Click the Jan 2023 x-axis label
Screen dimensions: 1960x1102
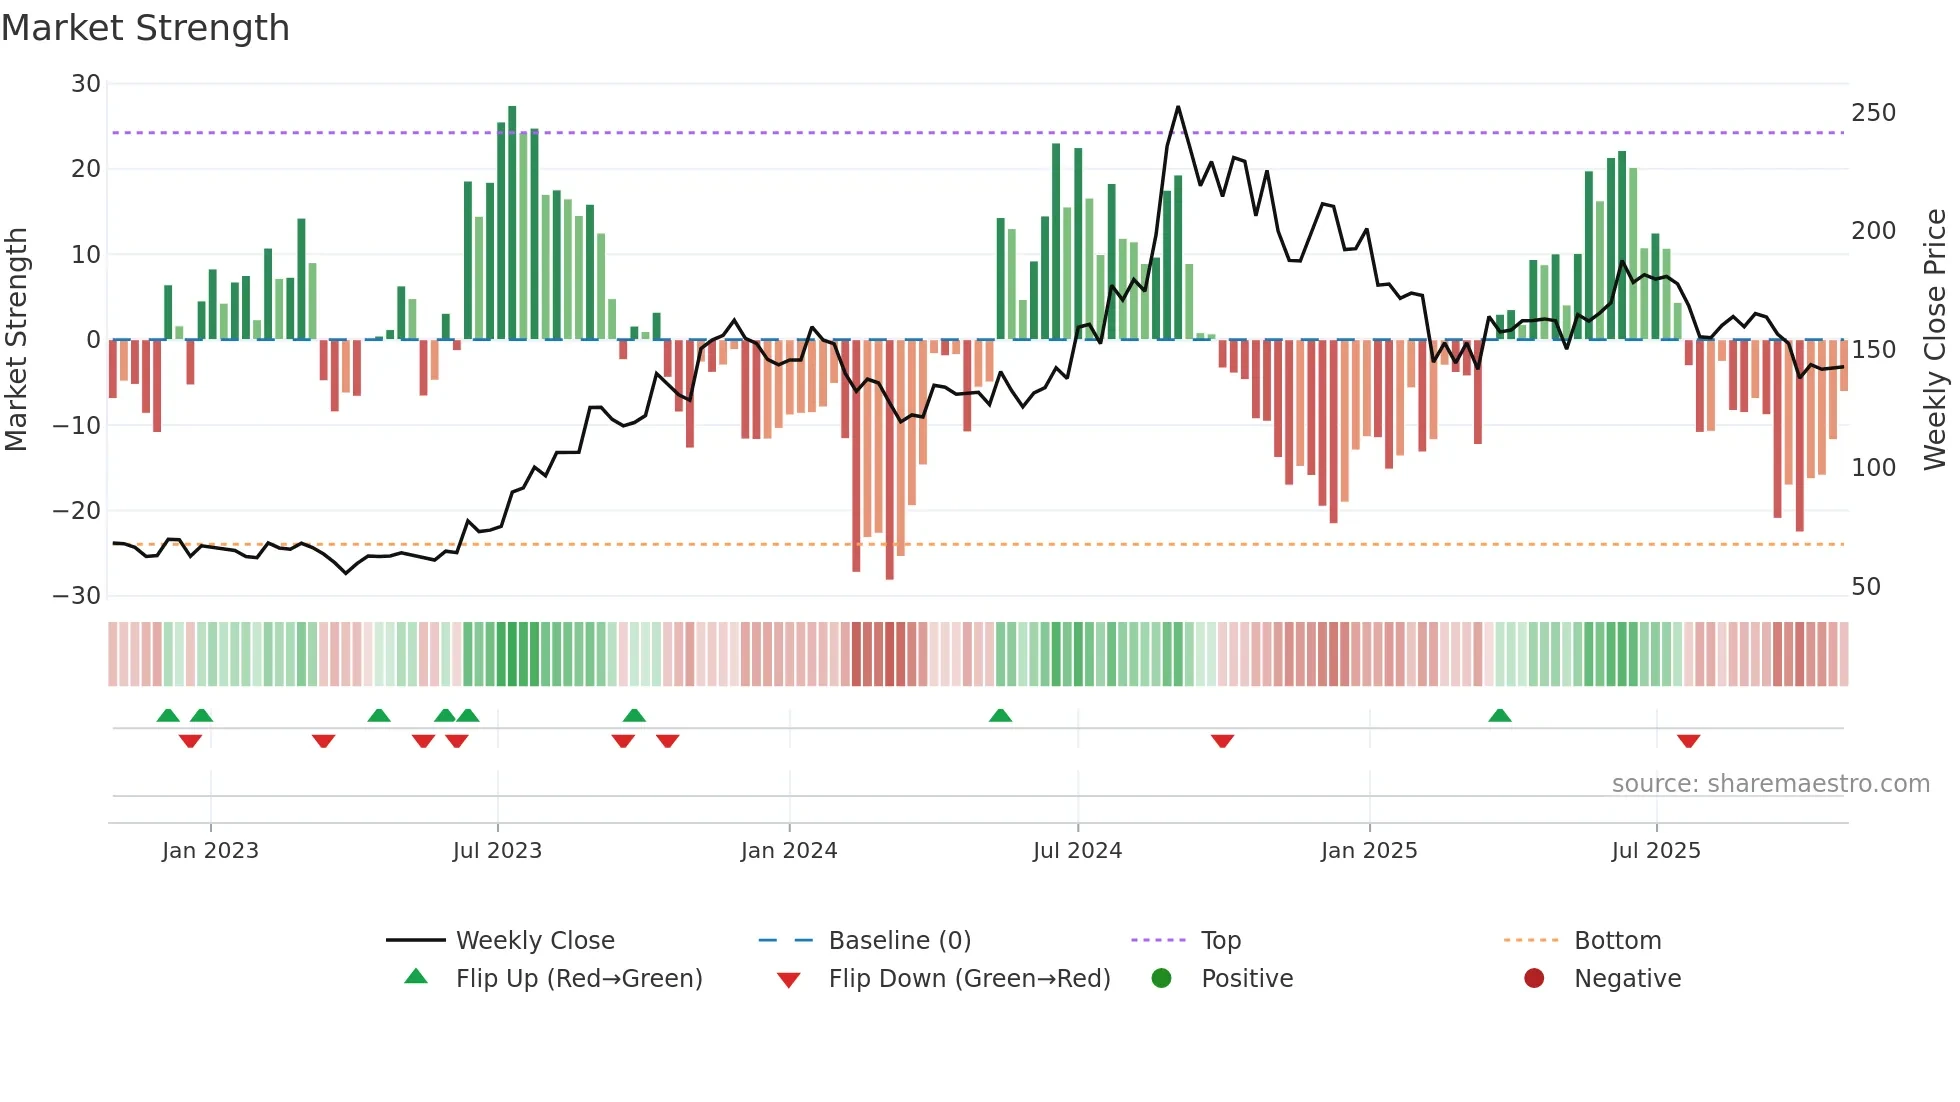pos(210,851)
